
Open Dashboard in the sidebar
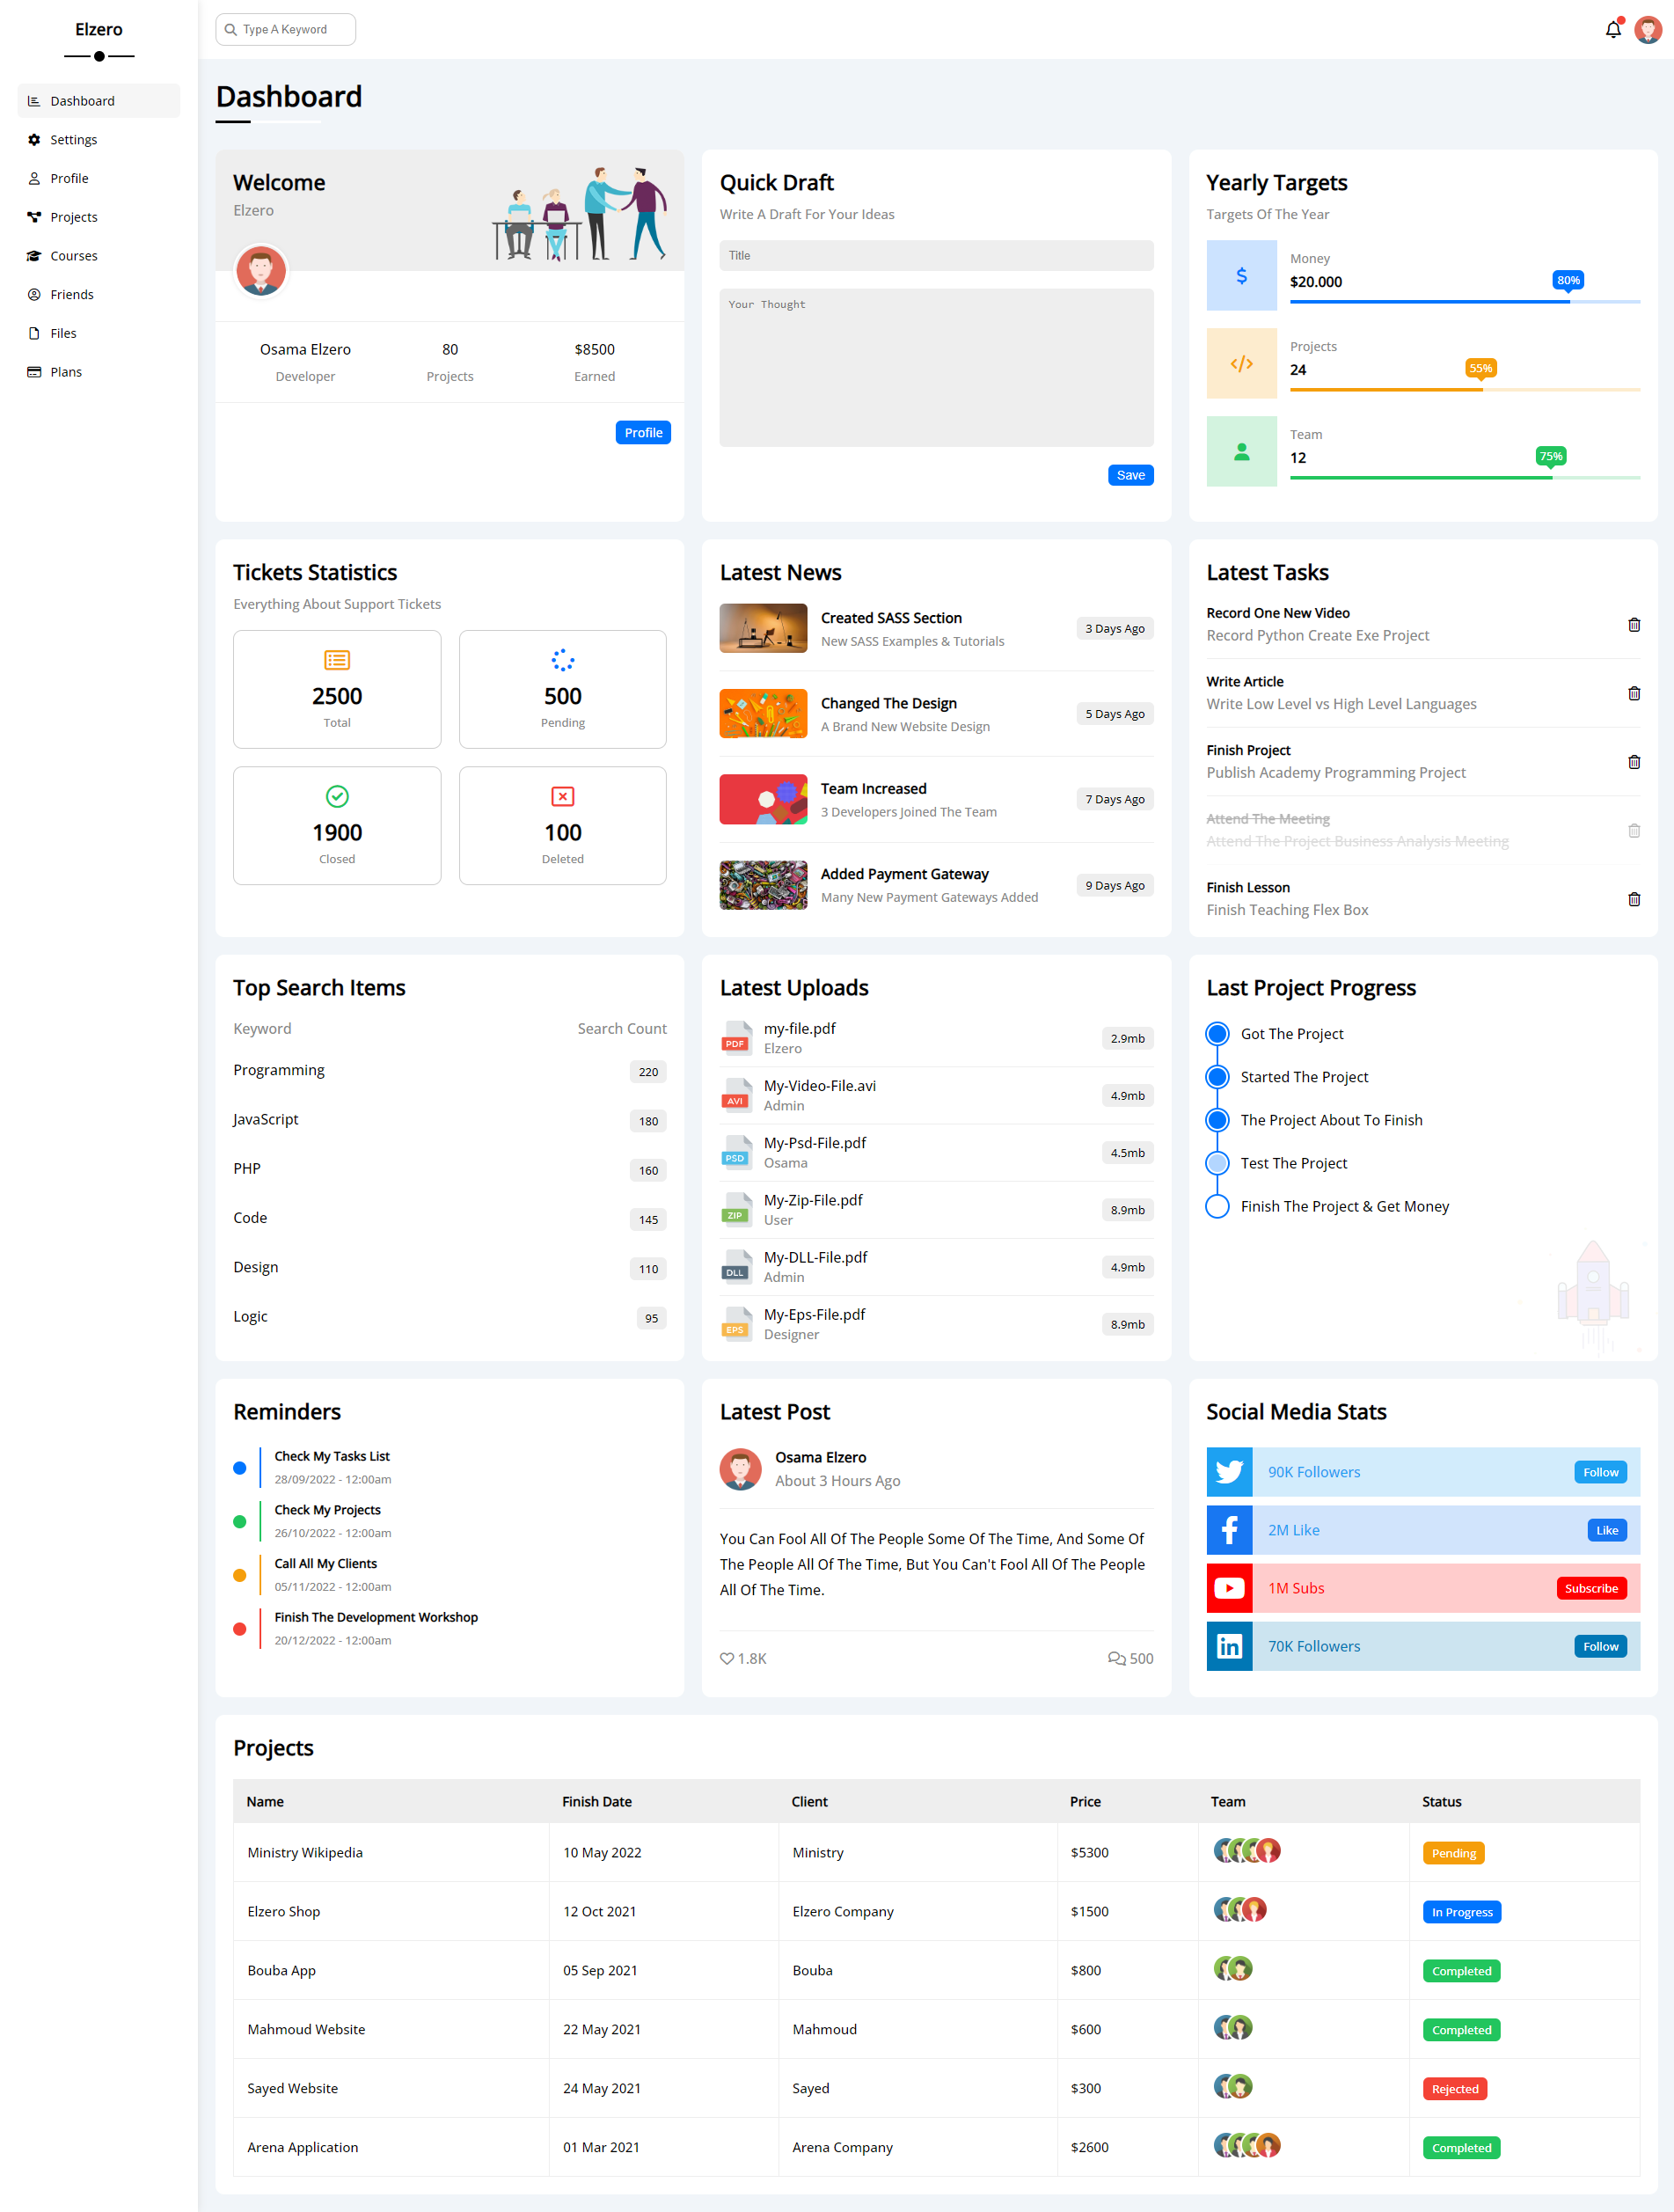[99, 101]
